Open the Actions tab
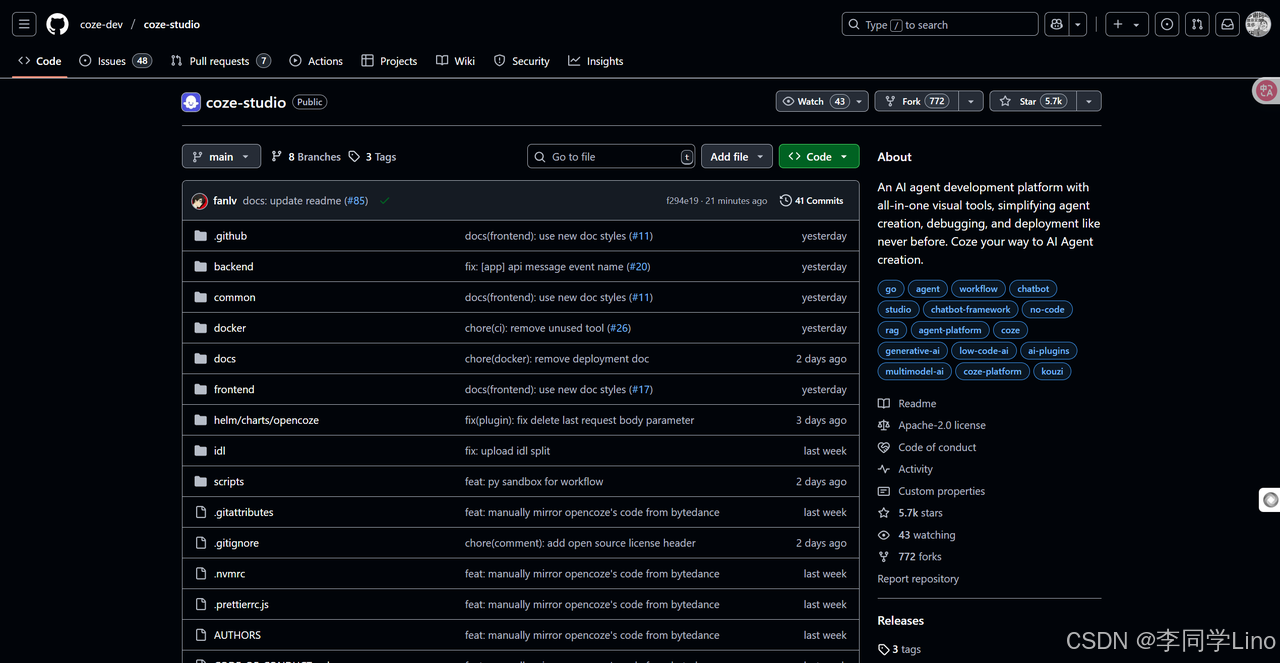This screenshot has width=1280, height=663. (x=316, y=61)
